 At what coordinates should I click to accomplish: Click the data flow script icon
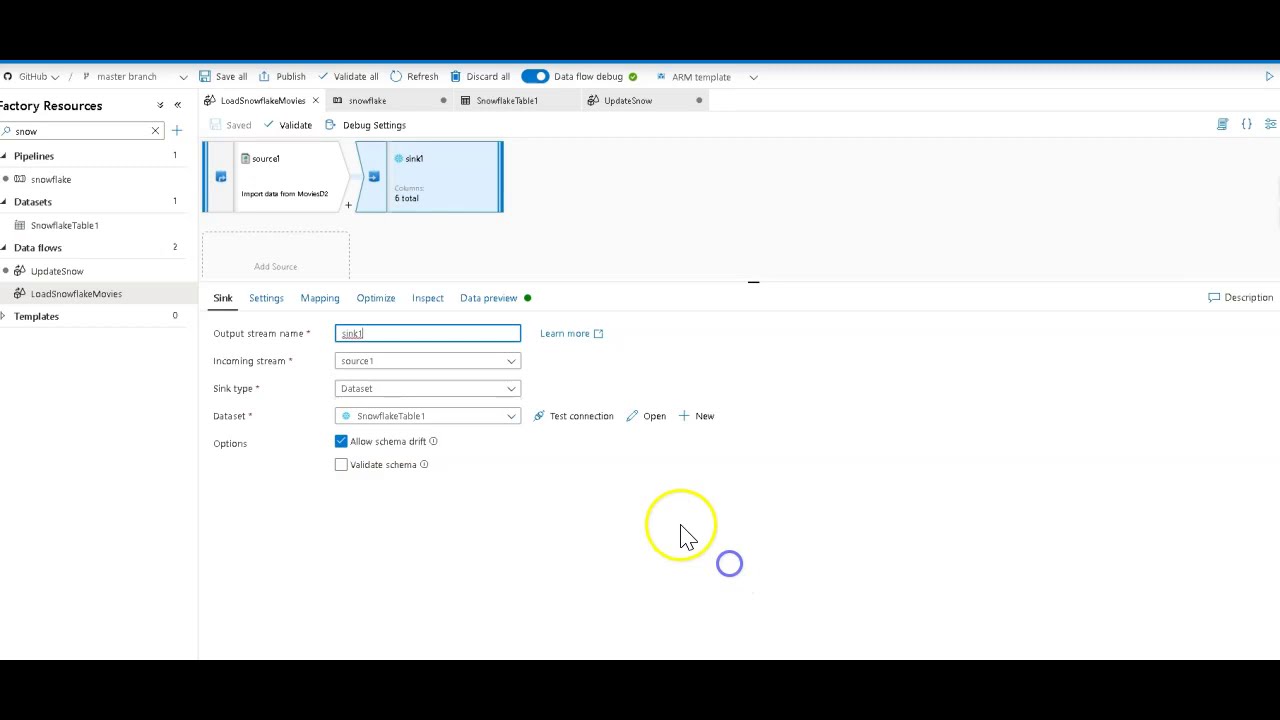pos(1222,124)
